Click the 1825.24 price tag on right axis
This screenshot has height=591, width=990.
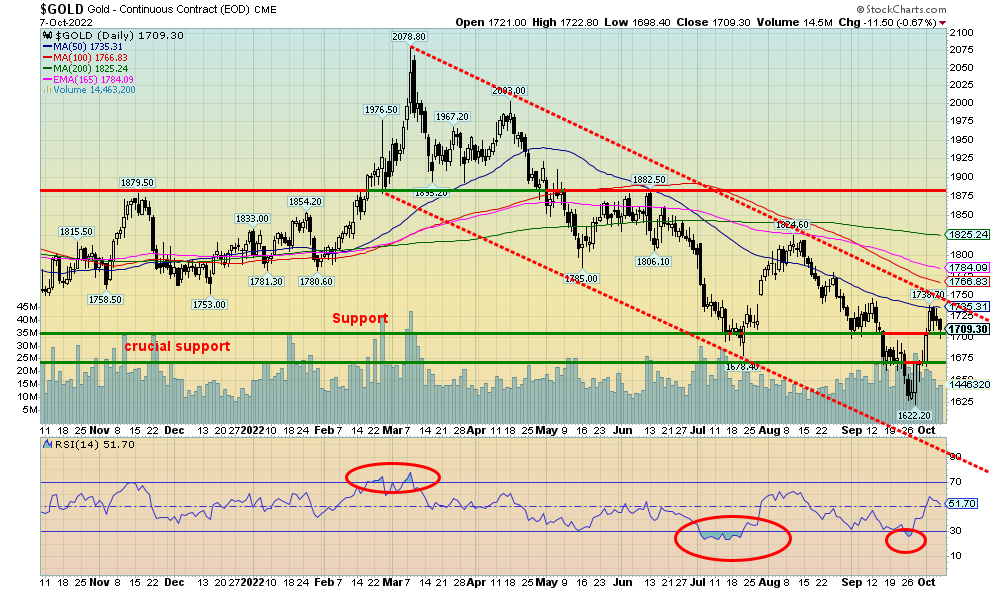click(968, 234)
